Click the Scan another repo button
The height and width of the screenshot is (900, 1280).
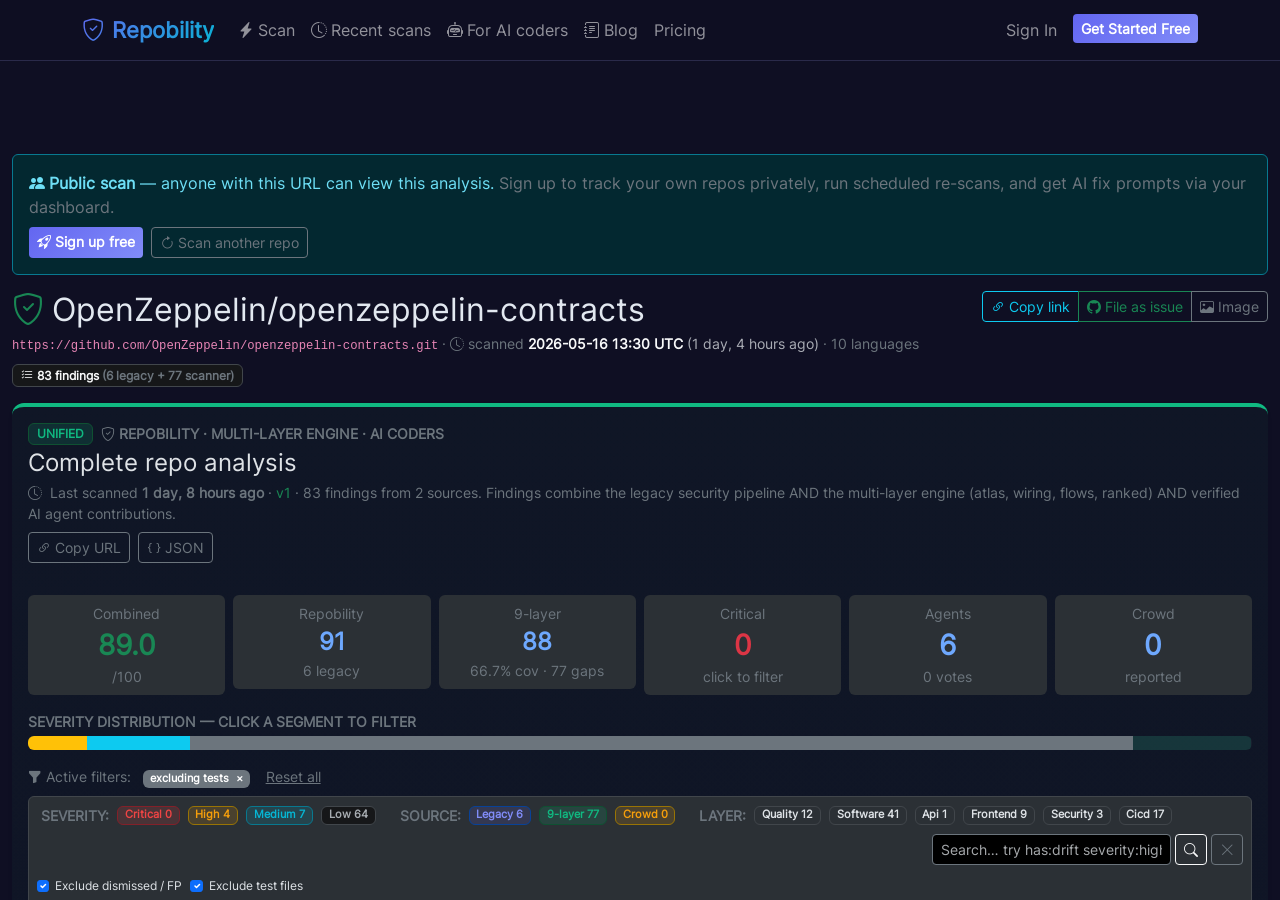point(229,242)
